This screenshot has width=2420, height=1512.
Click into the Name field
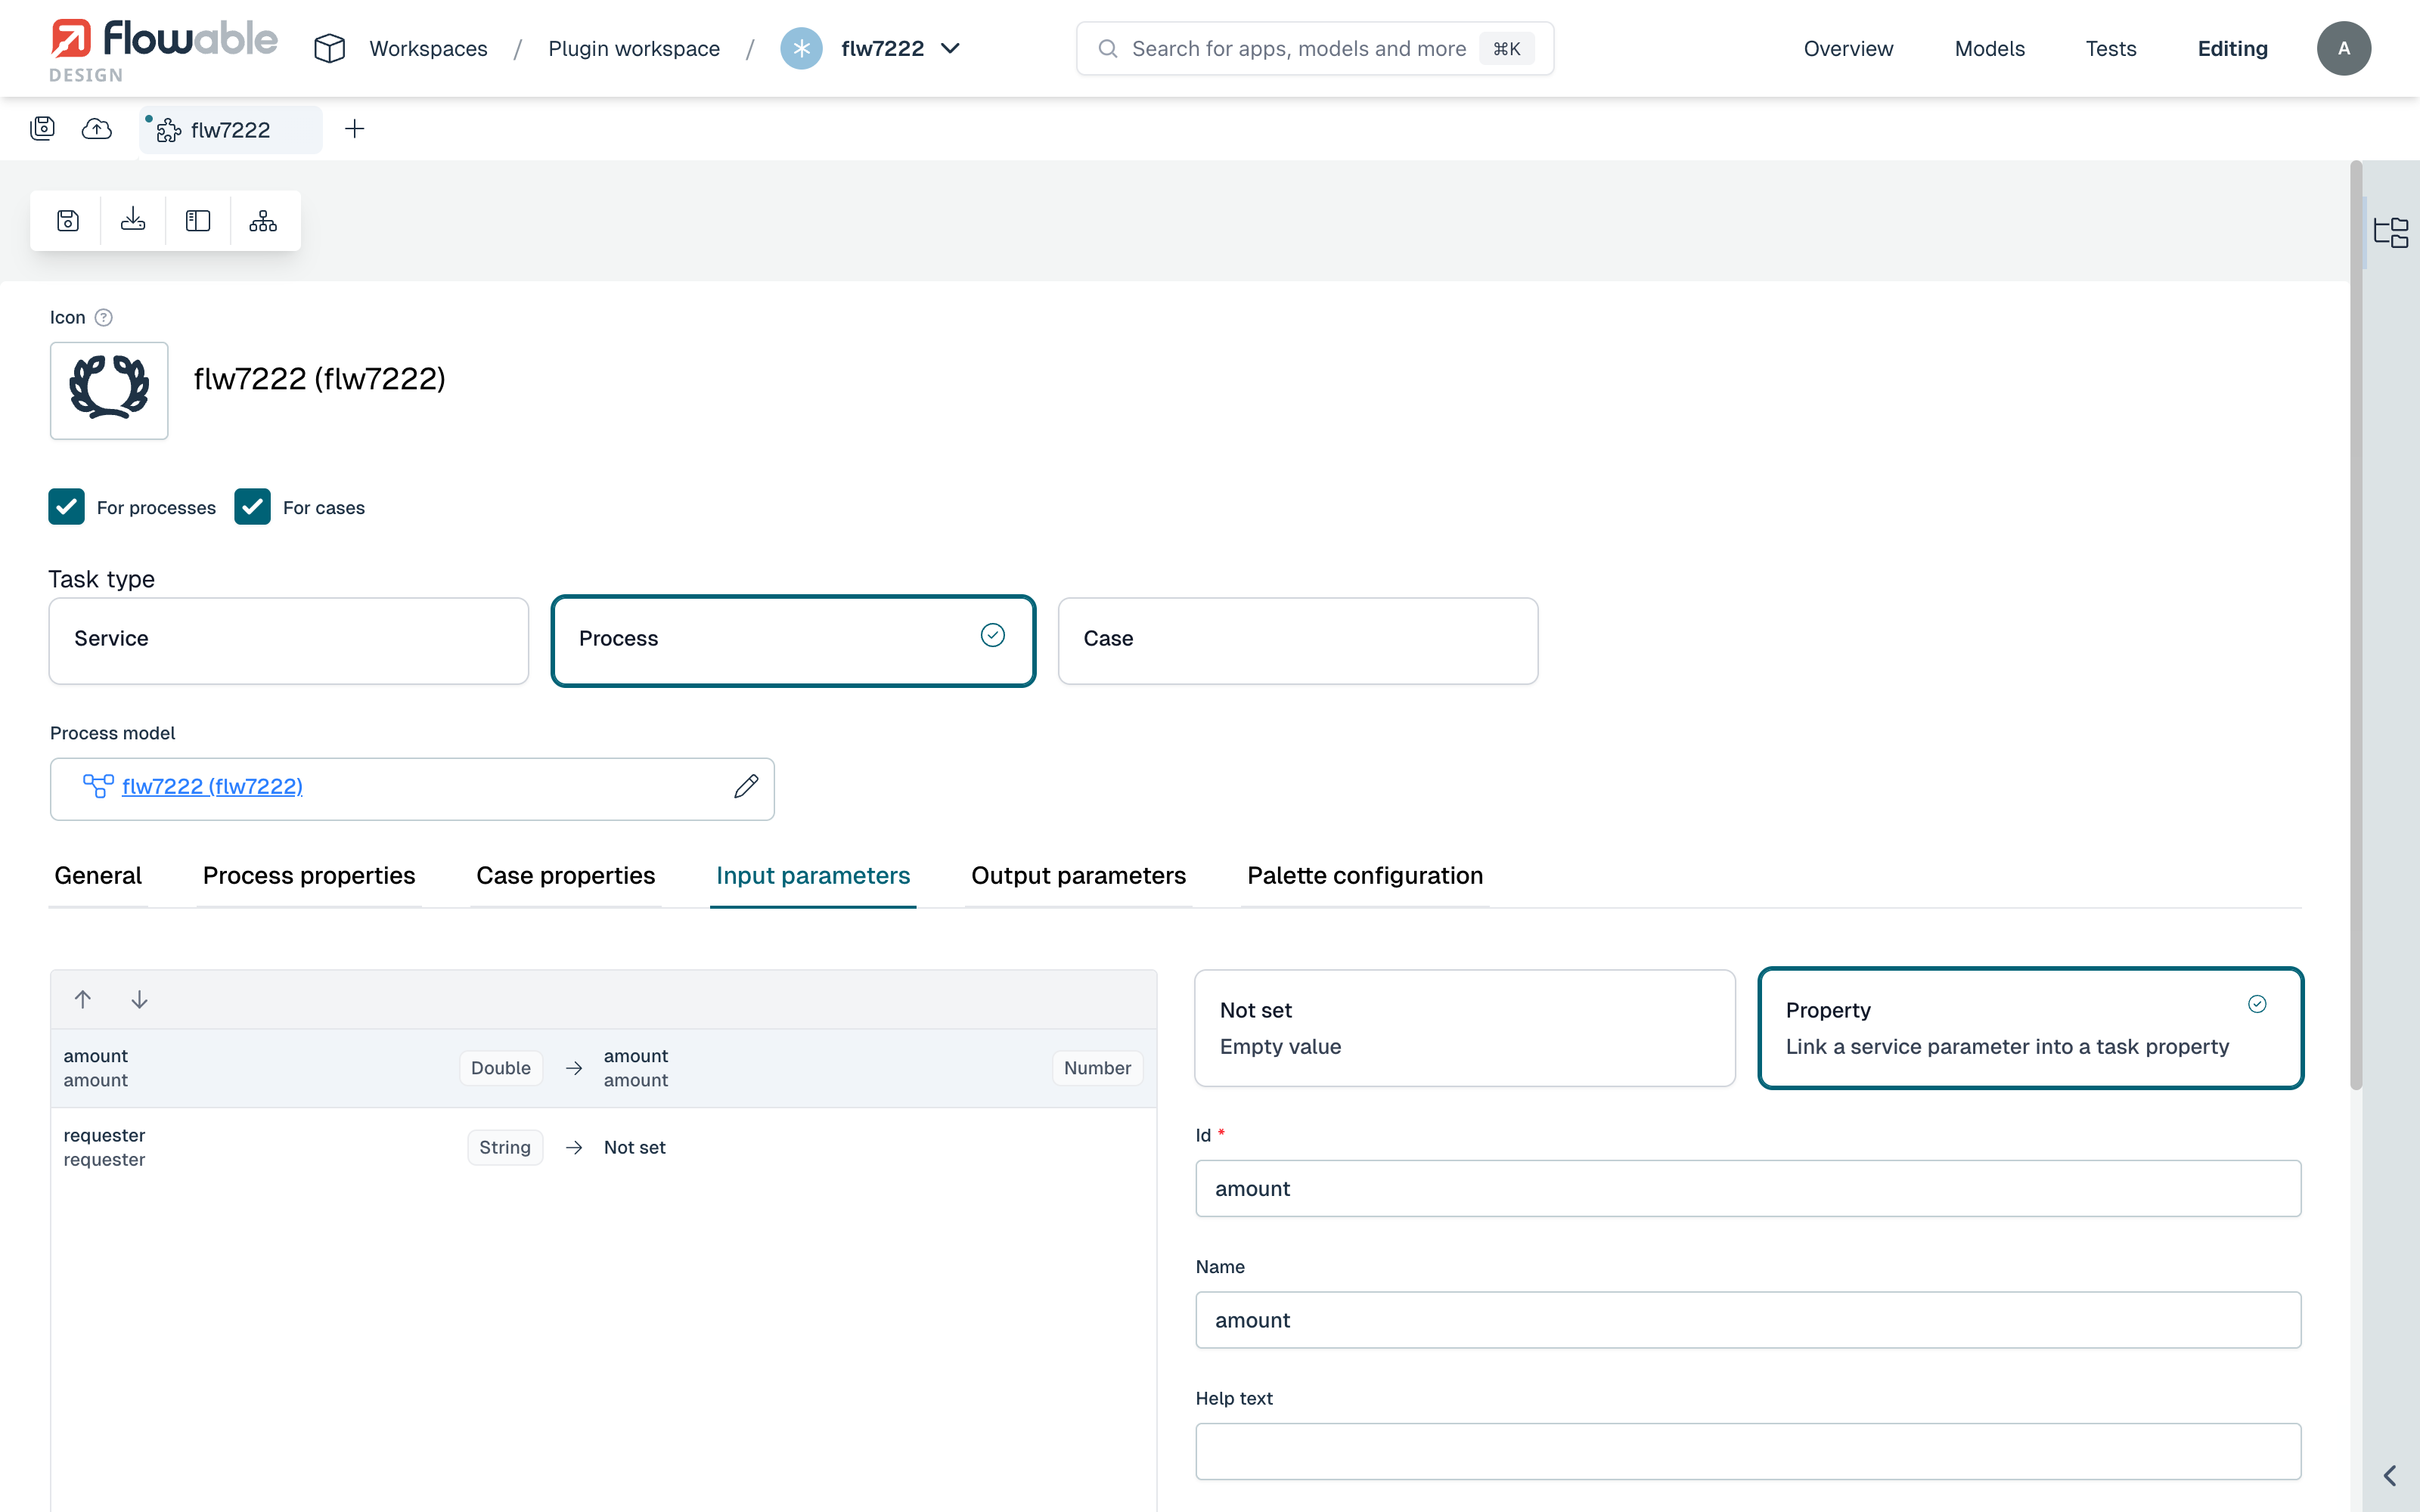coord(1748,1320)
